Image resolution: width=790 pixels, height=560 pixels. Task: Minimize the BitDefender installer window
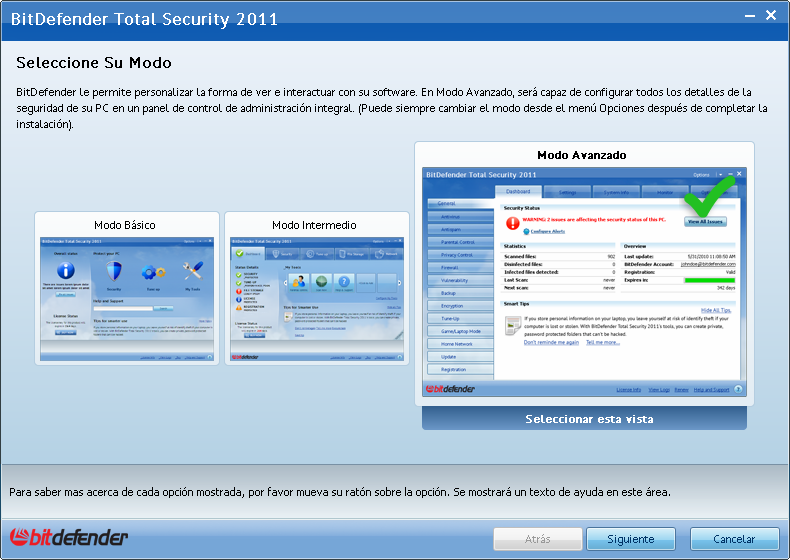click(x=750, y=16)
